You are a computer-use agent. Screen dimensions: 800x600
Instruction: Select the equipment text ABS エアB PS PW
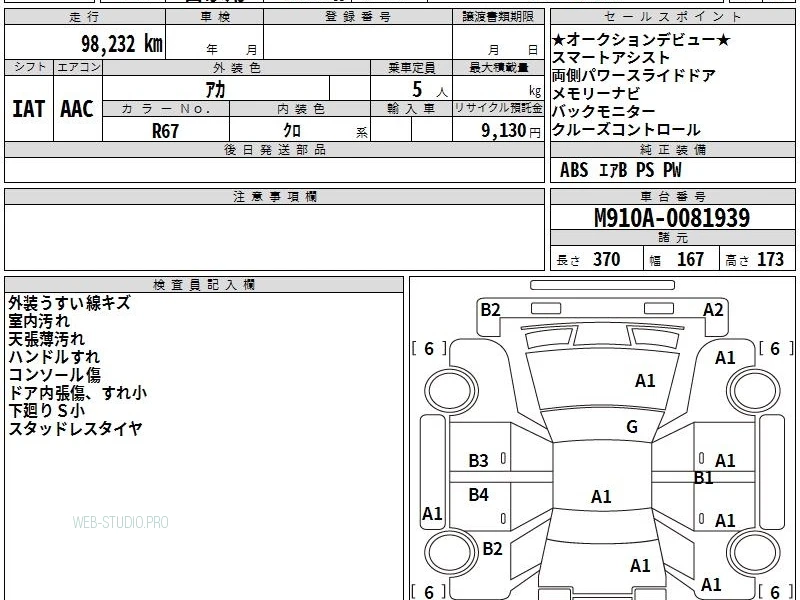click(x=620, y=170)
